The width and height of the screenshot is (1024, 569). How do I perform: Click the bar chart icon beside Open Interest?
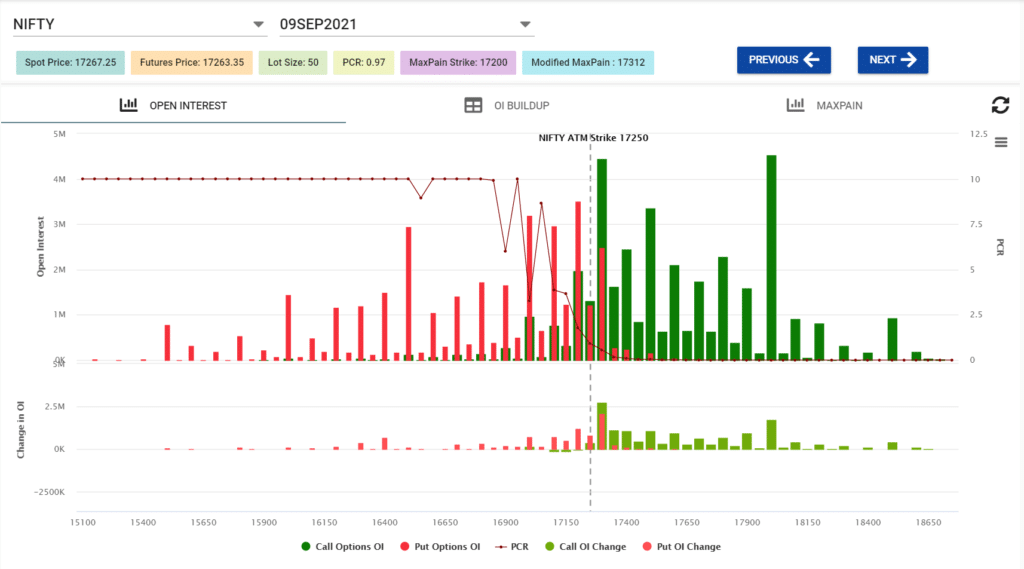pos(128,105)
